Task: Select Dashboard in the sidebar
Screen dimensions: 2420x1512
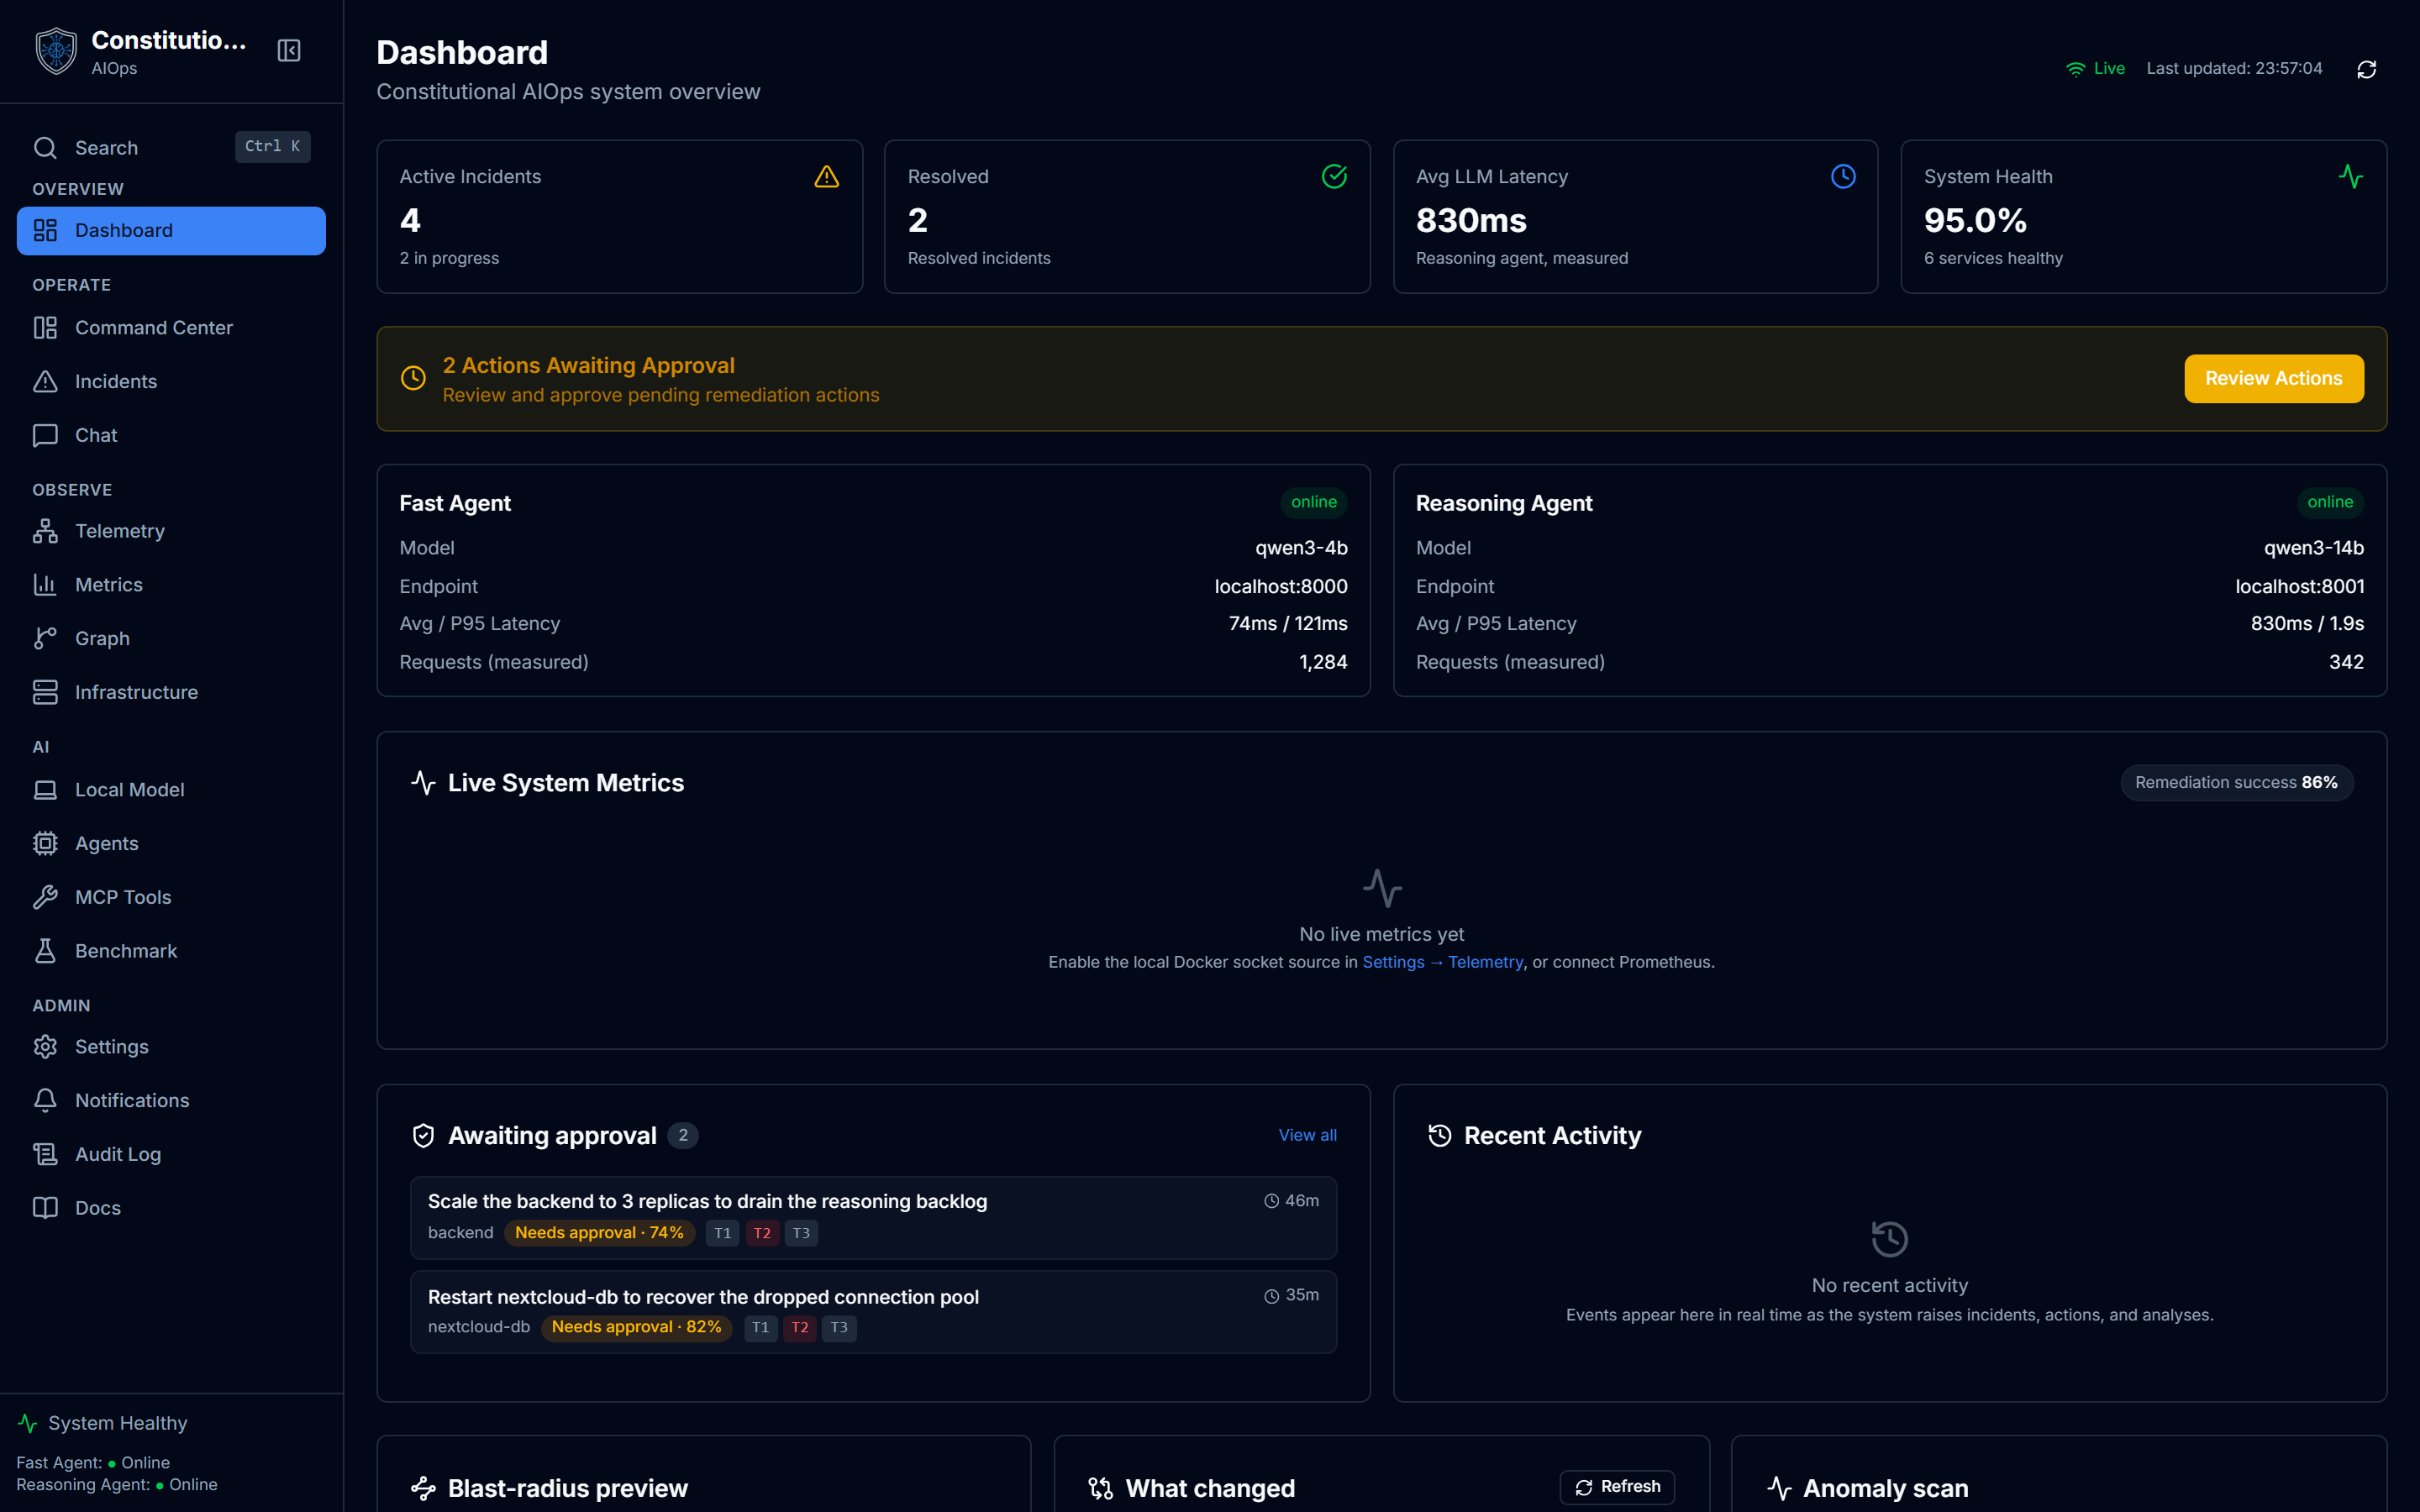Action: pyautogui.click(x=171, y=231)
